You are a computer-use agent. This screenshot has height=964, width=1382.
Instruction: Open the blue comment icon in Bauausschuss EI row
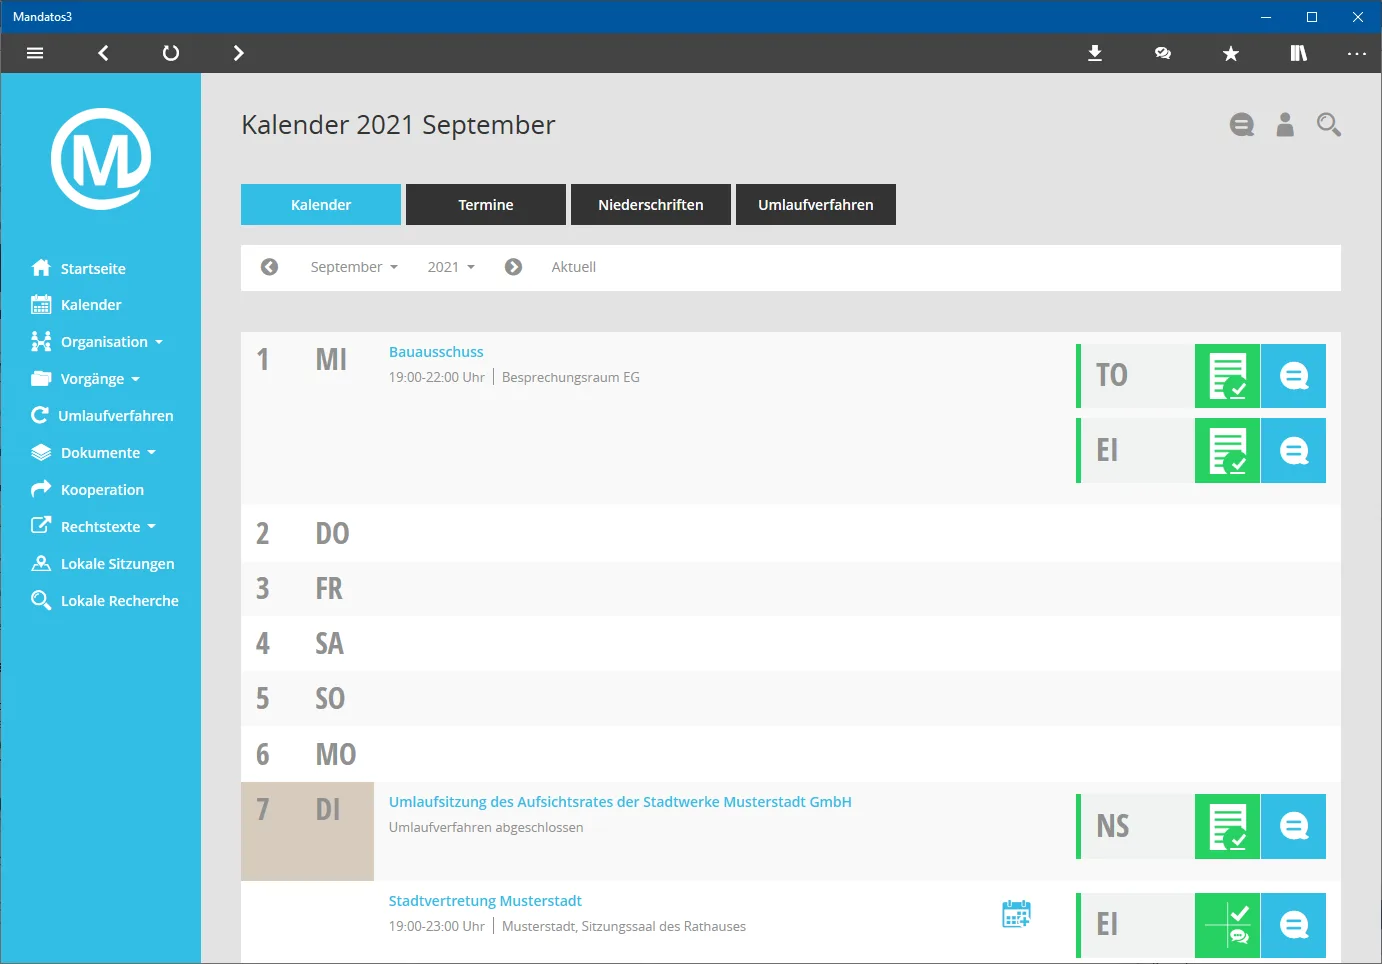[1294, 451]
